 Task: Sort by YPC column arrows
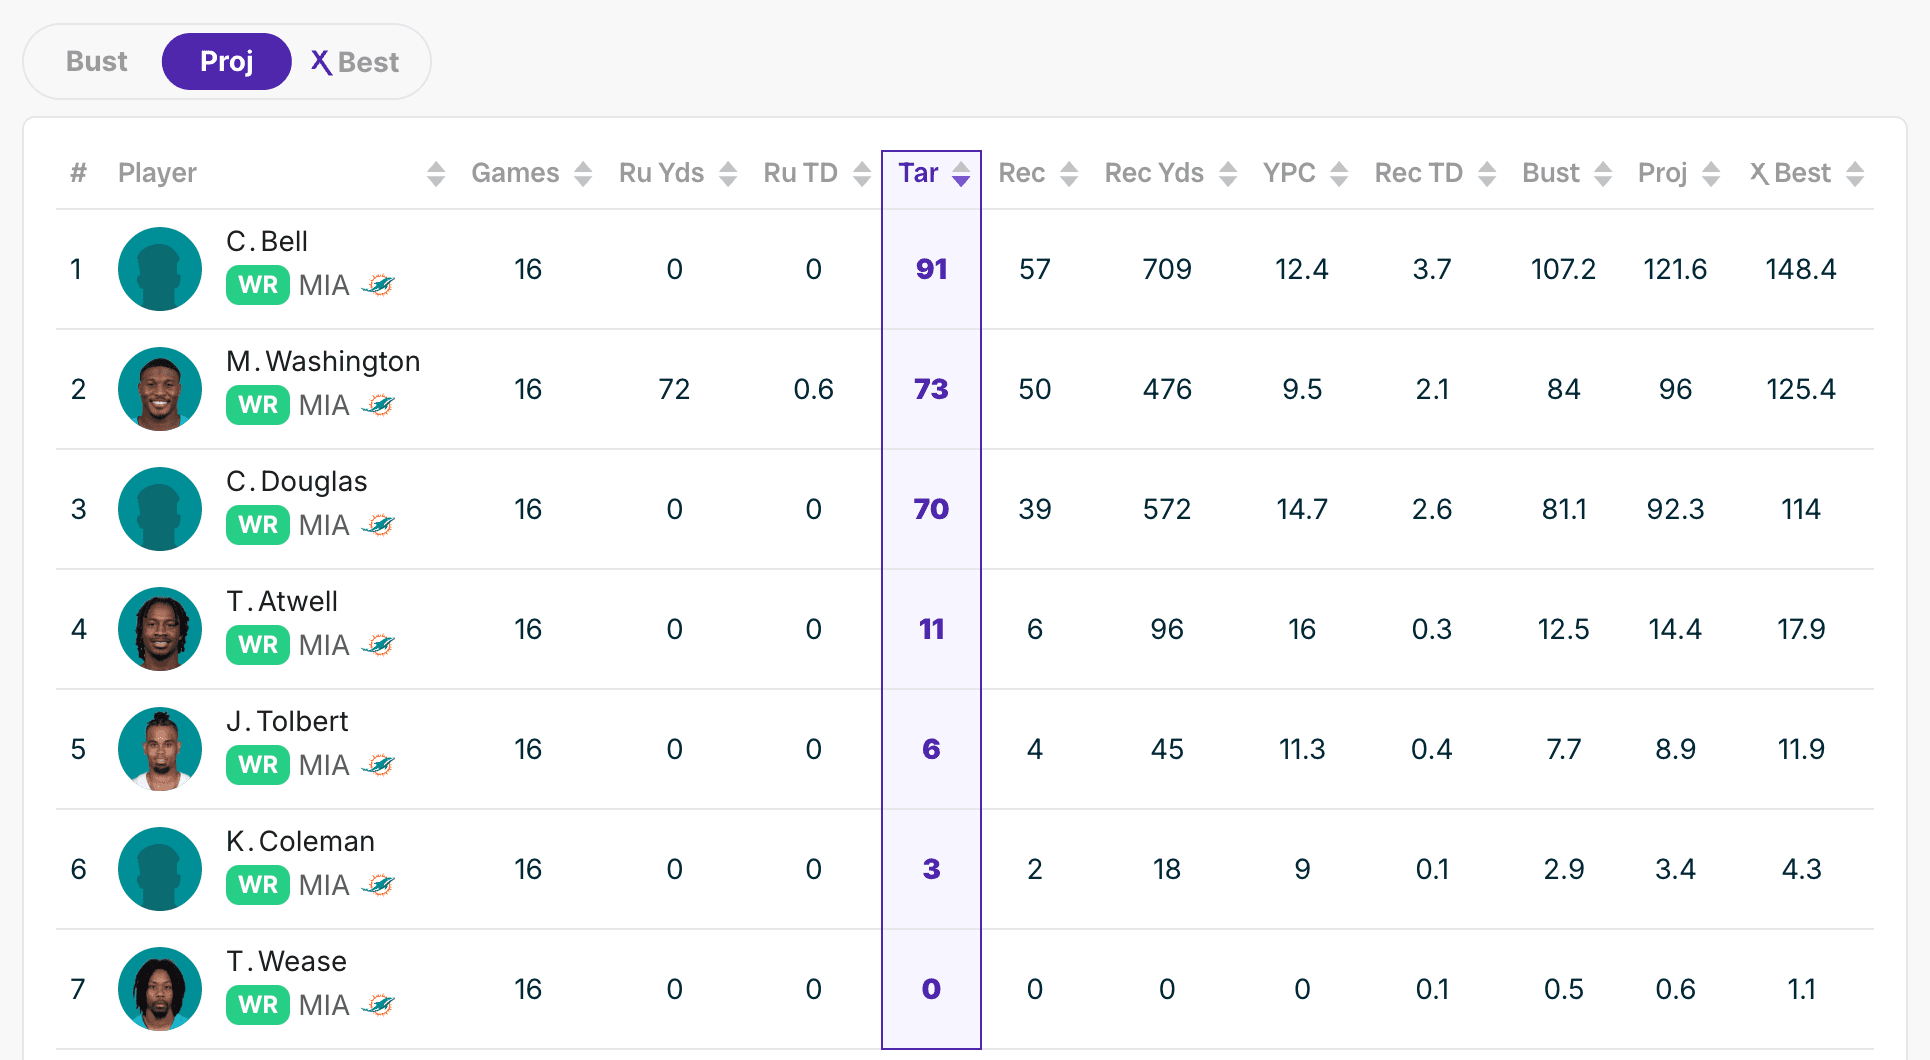click(1339, 174)
